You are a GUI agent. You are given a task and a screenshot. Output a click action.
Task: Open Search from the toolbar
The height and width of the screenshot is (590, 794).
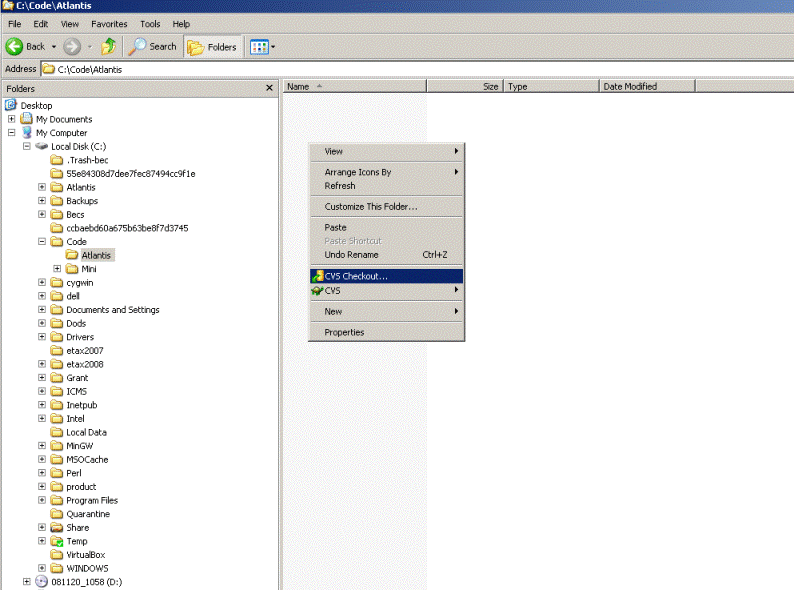[153, 46]
